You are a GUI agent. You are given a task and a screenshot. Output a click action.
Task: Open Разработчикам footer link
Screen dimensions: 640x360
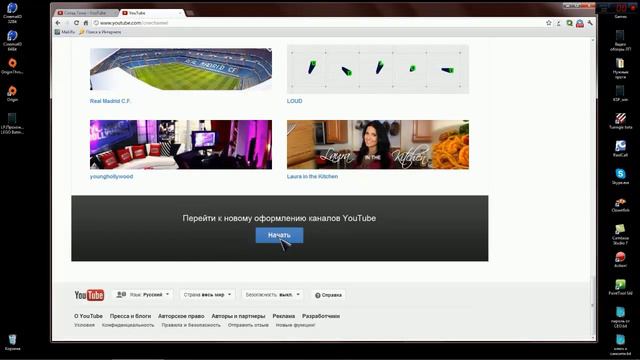[x=321, y=316]
